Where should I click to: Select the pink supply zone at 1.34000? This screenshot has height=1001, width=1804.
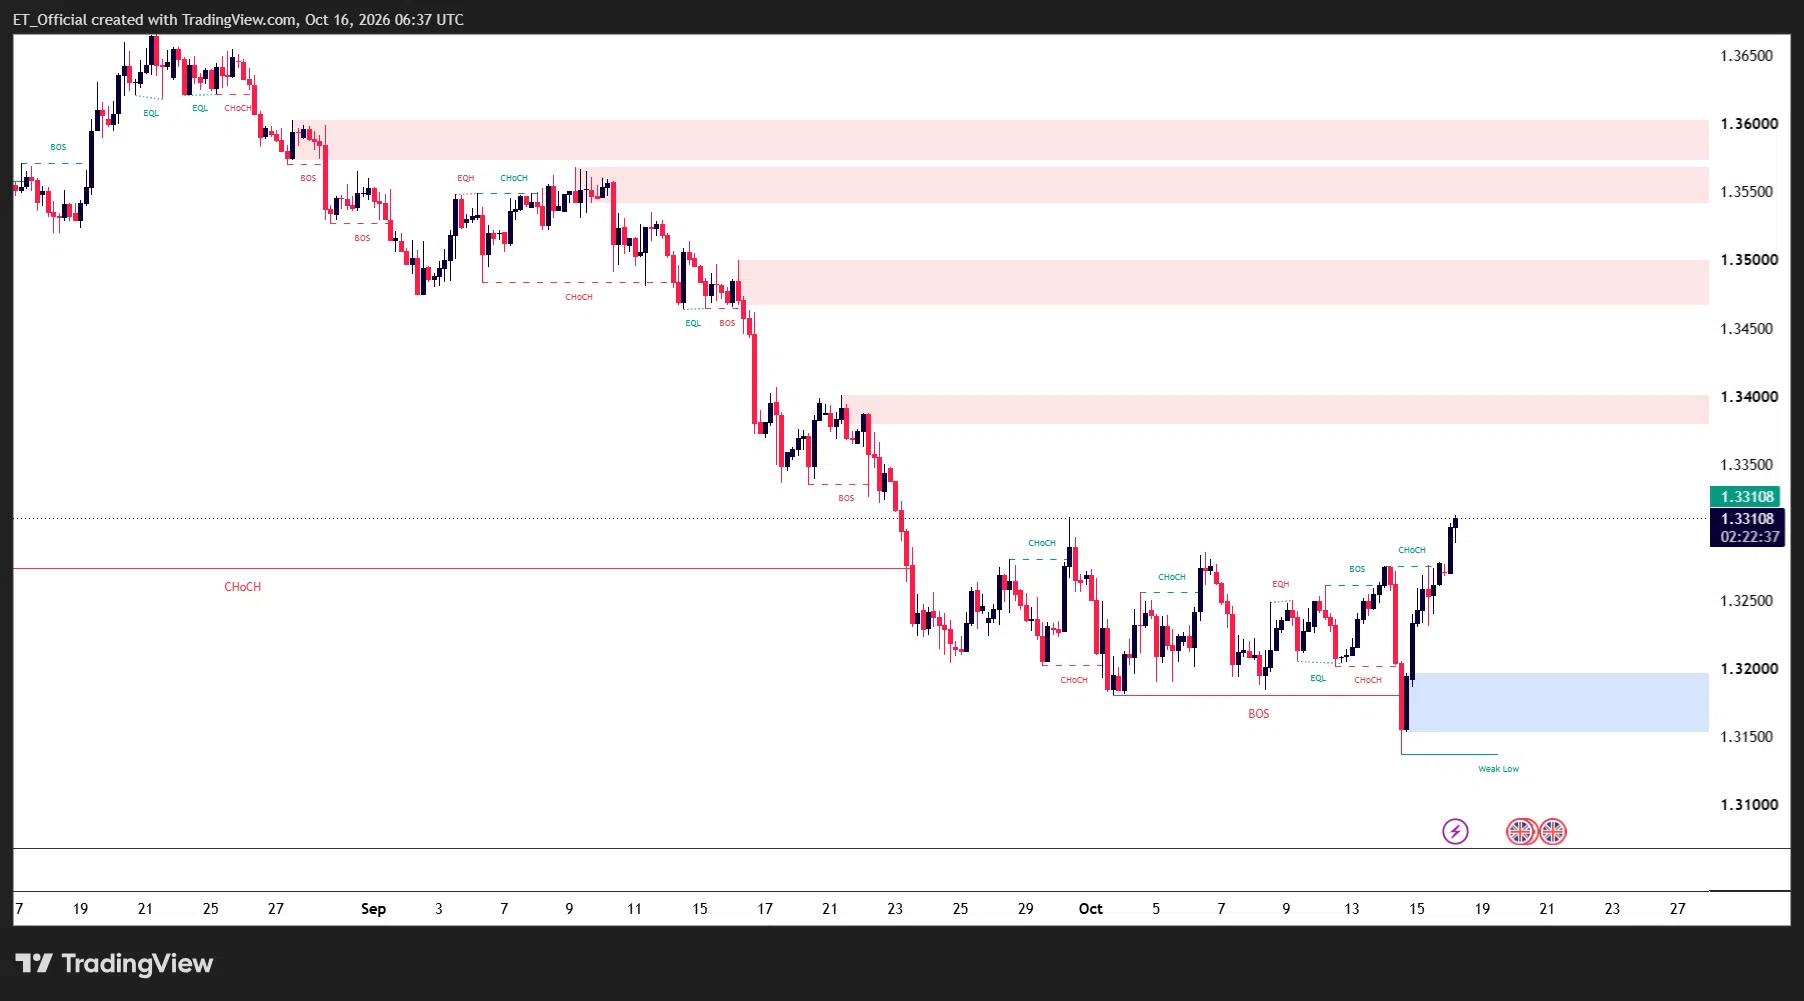[x=1275, y=409]
